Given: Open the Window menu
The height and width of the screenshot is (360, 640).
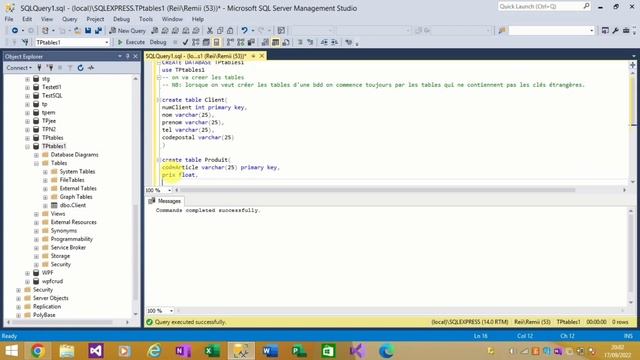Looking at the screenshot, I should (172, 19).
